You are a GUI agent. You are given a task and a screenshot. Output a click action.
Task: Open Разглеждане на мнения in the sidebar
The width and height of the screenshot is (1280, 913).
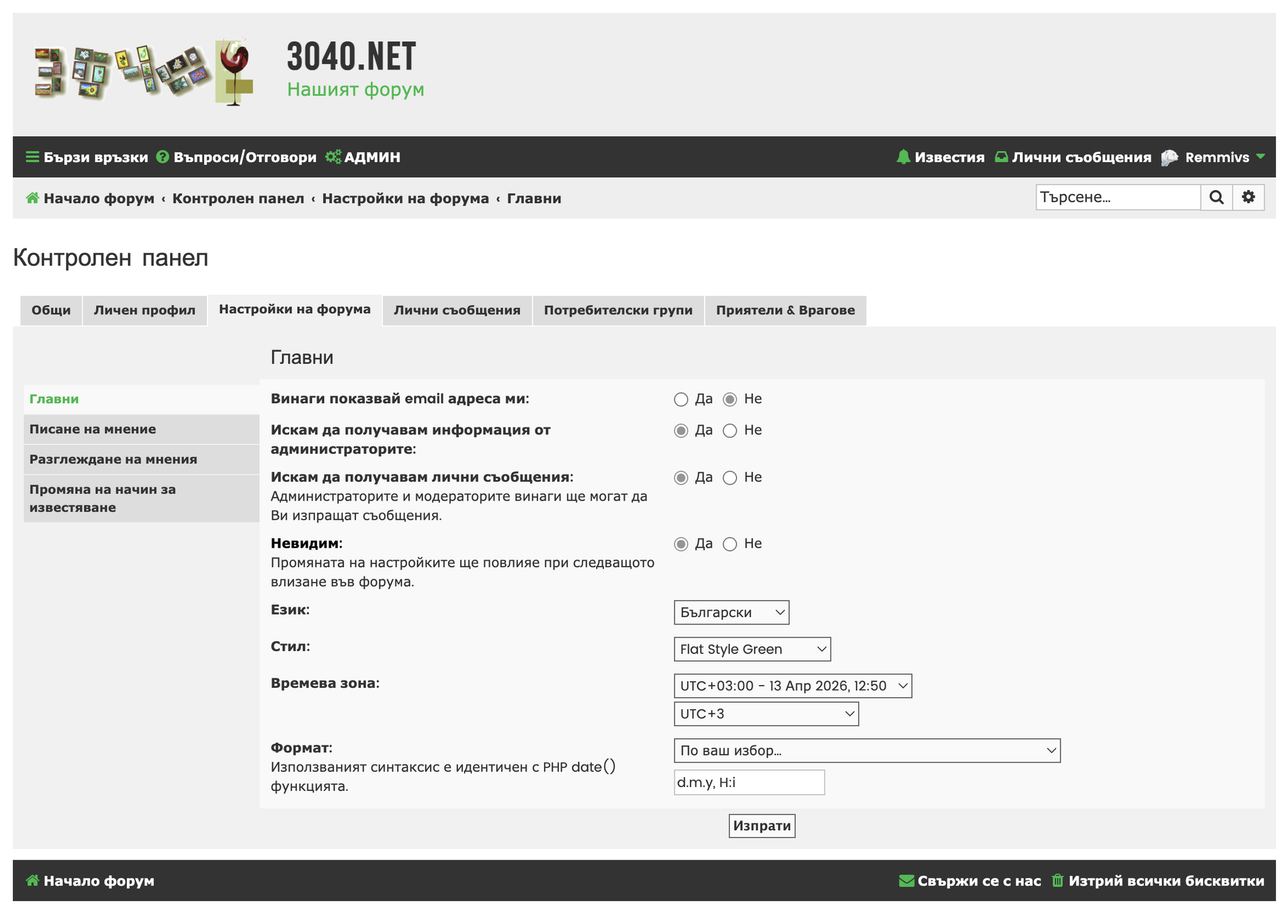click(x=141, y=459)
